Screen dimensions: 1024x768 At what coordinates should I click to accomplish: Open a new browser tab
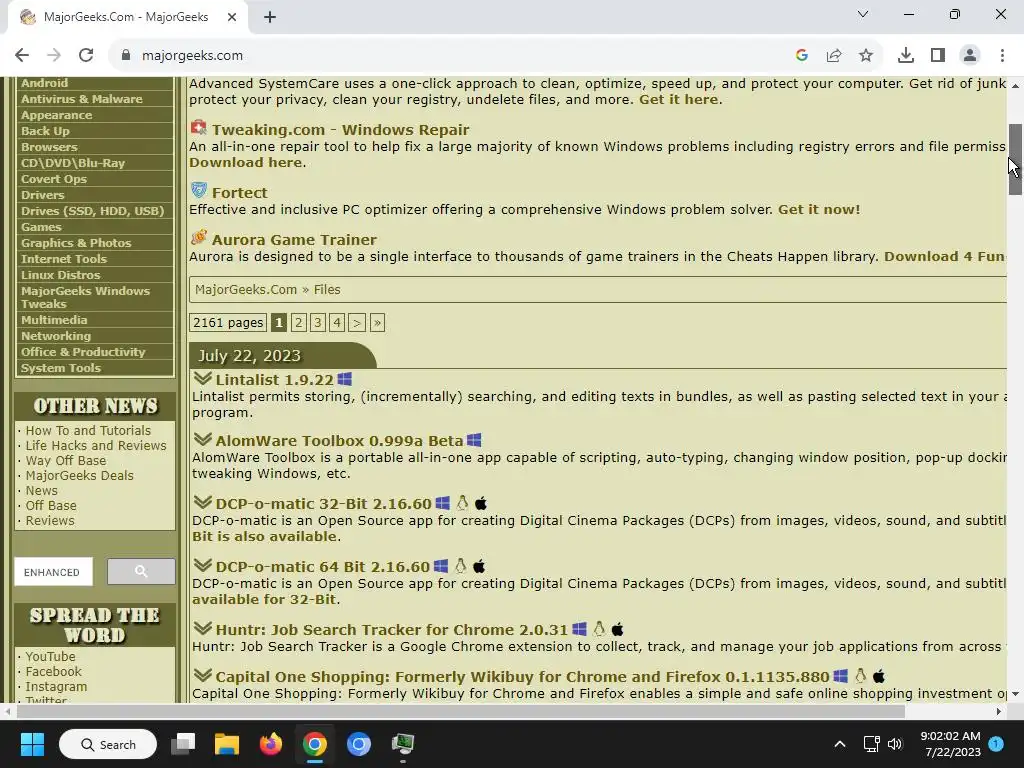[270, 17]
